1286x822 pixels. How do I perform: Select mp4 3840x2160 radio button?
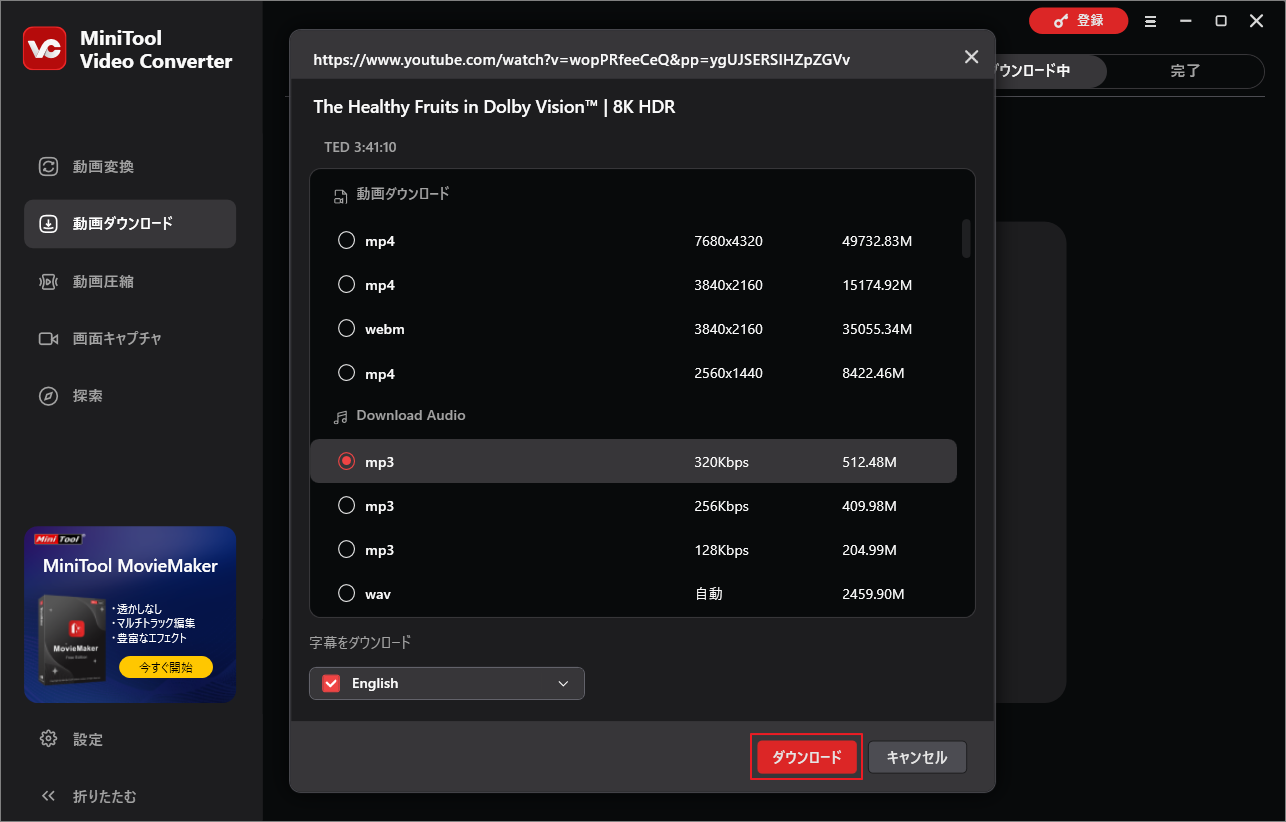[346, 285]
